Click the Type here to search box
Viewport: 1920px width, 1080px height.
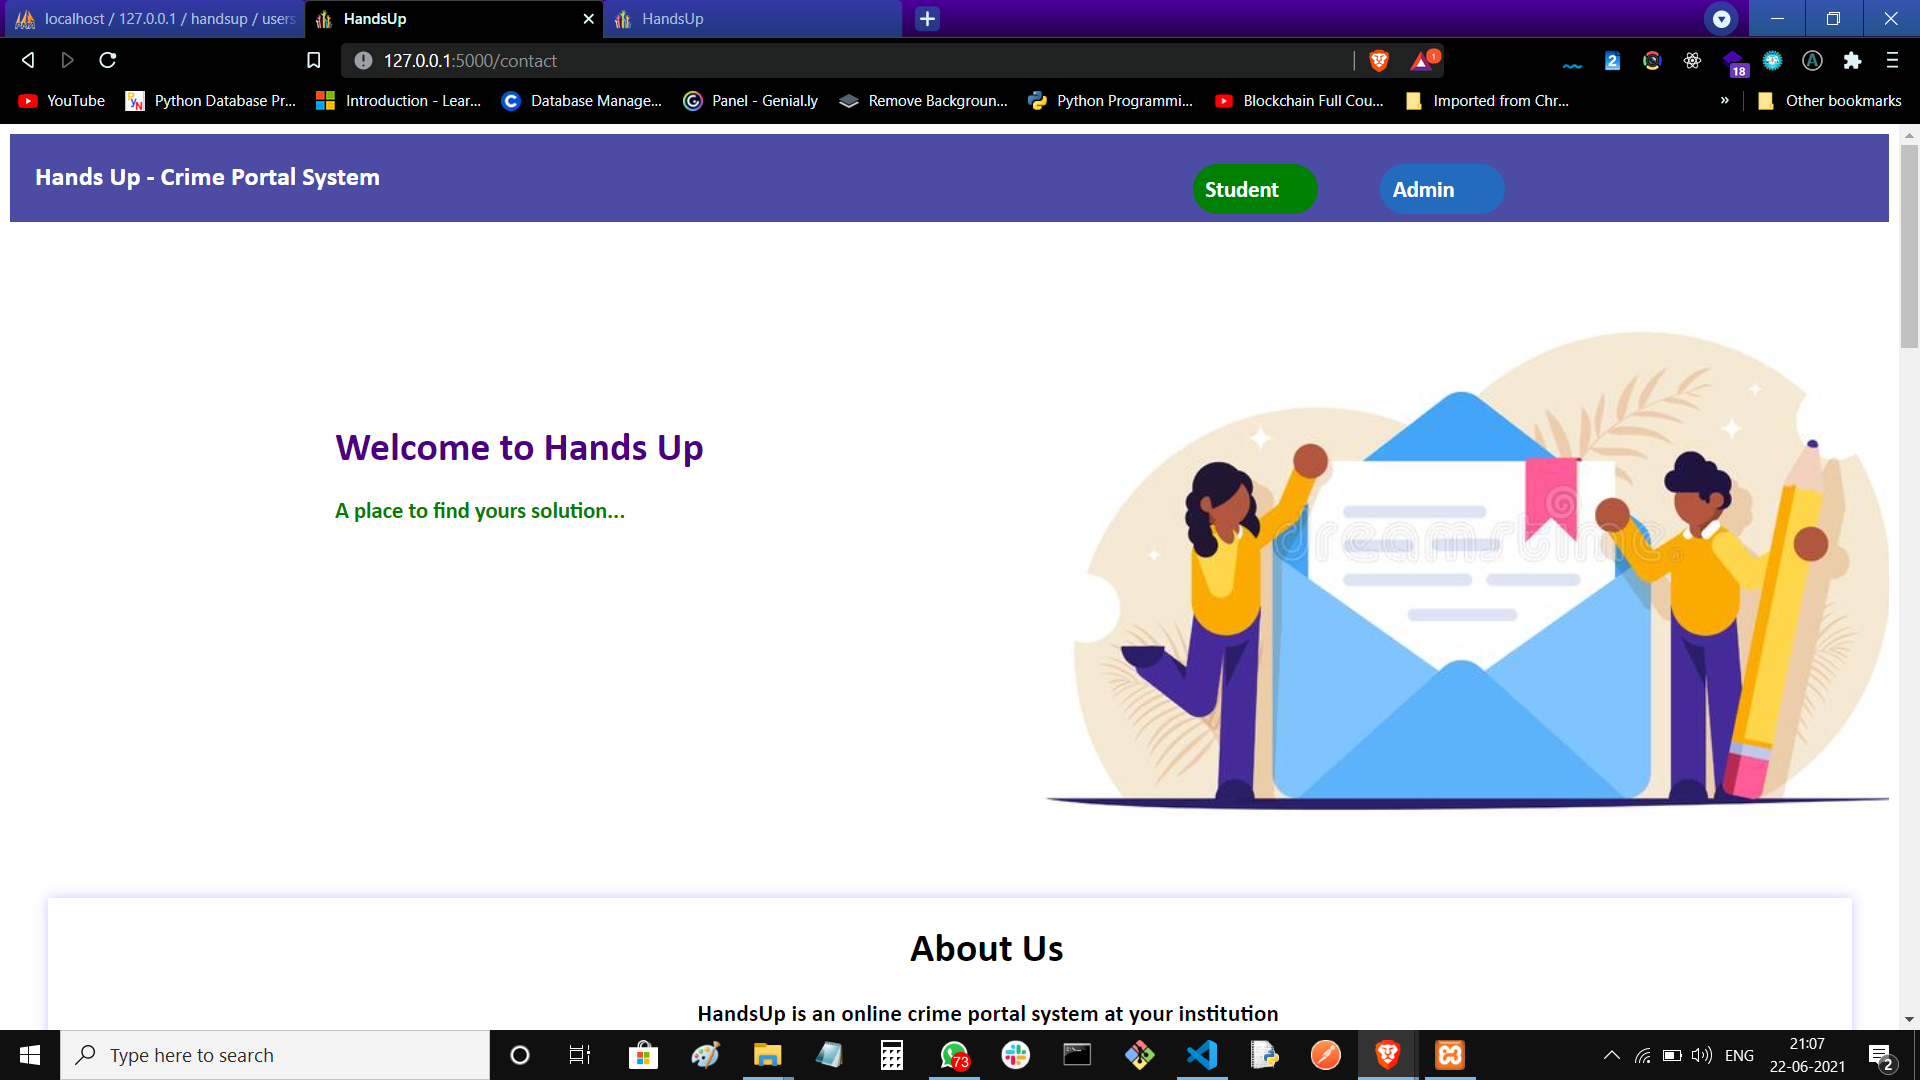[275, 1055]
